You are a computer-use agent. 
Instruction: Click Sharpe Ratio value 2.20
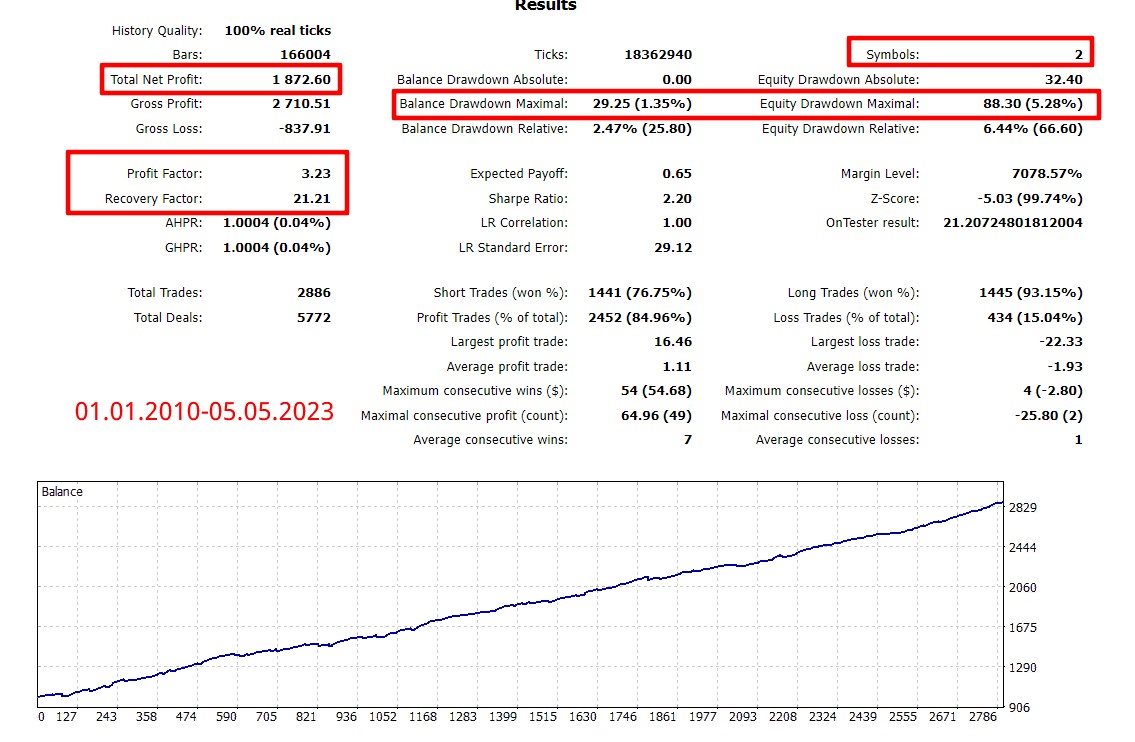click(x=677, y=198)
